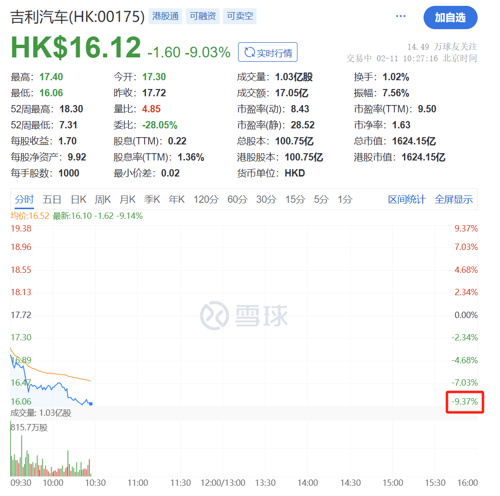
Task: Click the 委比 value -28.05%
Action: 160,125
